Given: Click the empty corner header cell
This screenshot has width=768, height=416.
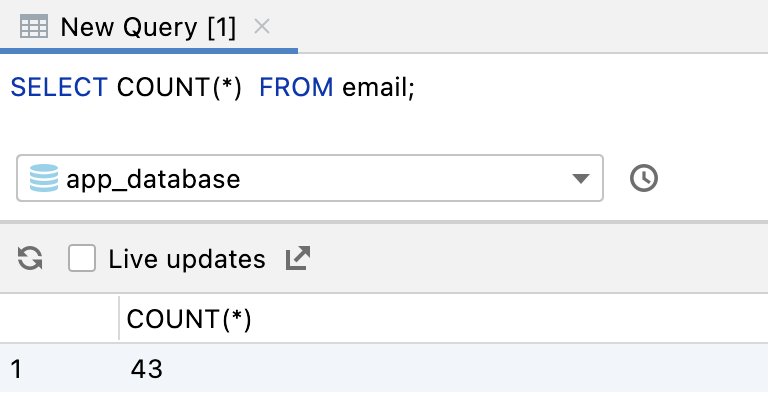Looking at the screenshot, I should [59, 319].
